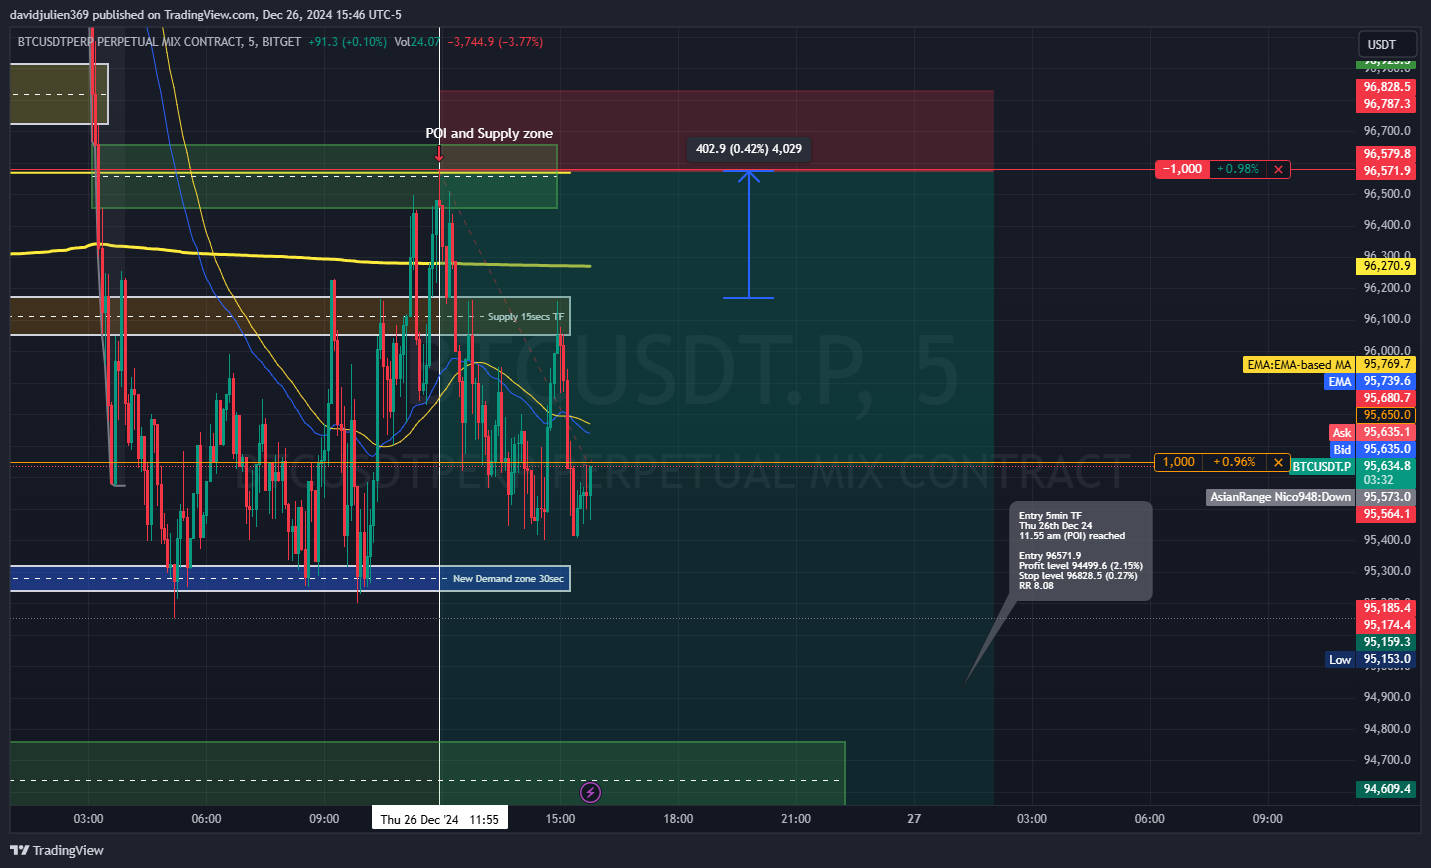Click the 03:00 label left on time axis
This screenshot has width=1431, height=868.
pos(88,819)
